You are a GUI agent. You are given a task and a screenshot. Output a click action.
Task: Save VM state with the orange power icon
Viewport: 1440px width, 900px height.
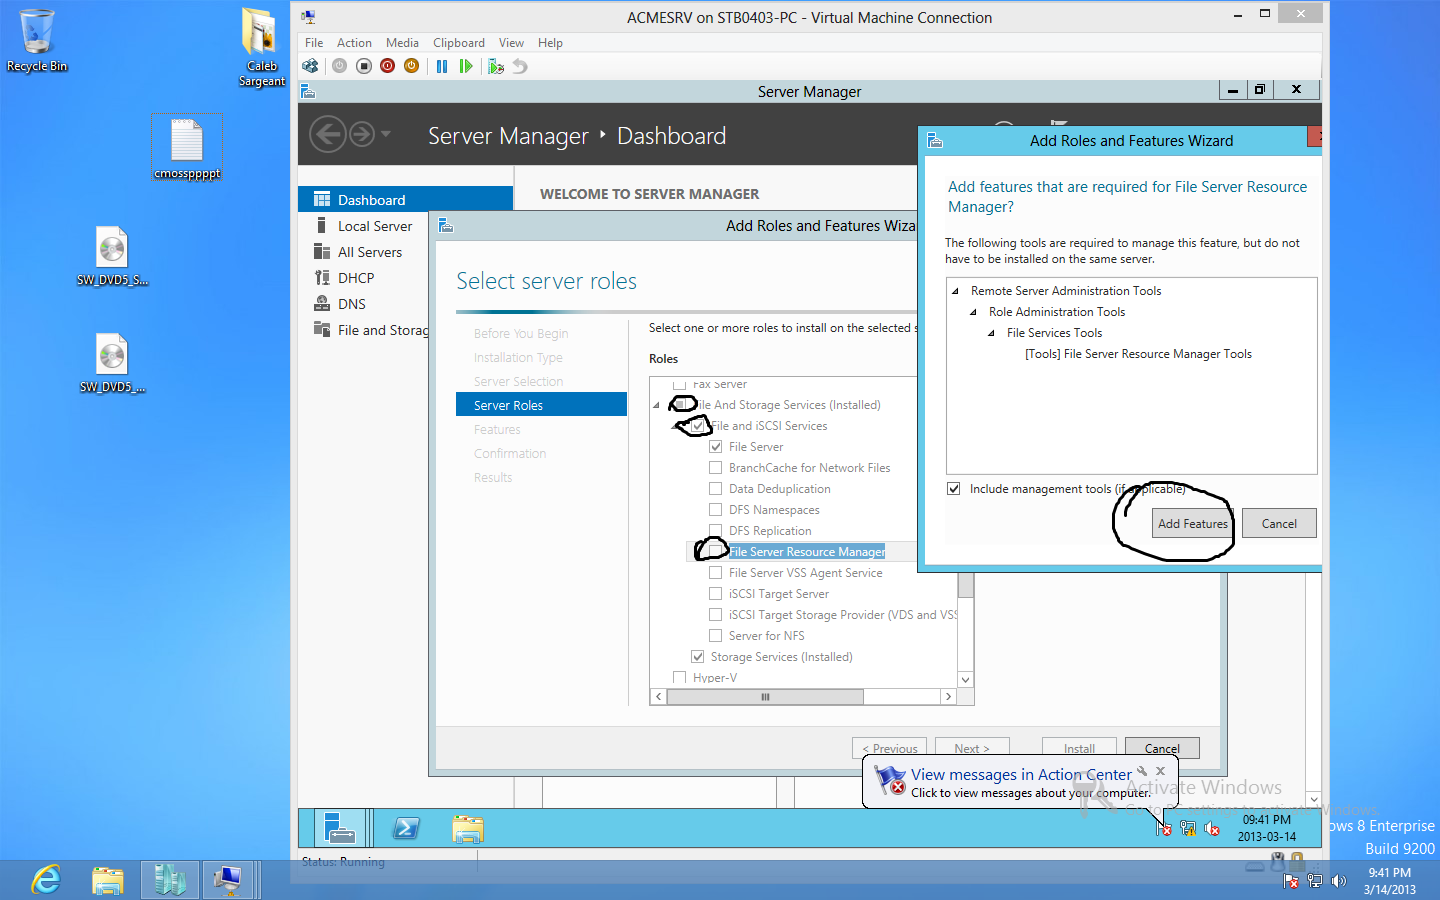tap(412, 66)
